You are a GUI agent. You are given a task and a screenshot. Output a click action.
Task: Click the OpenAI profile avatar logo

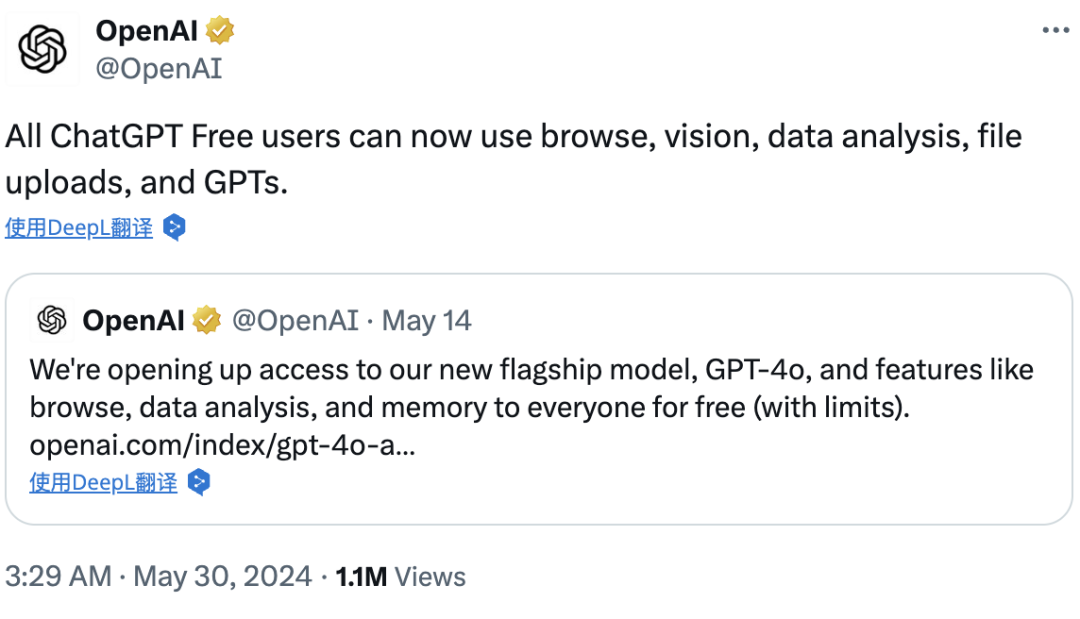click(x=42, y=49)
